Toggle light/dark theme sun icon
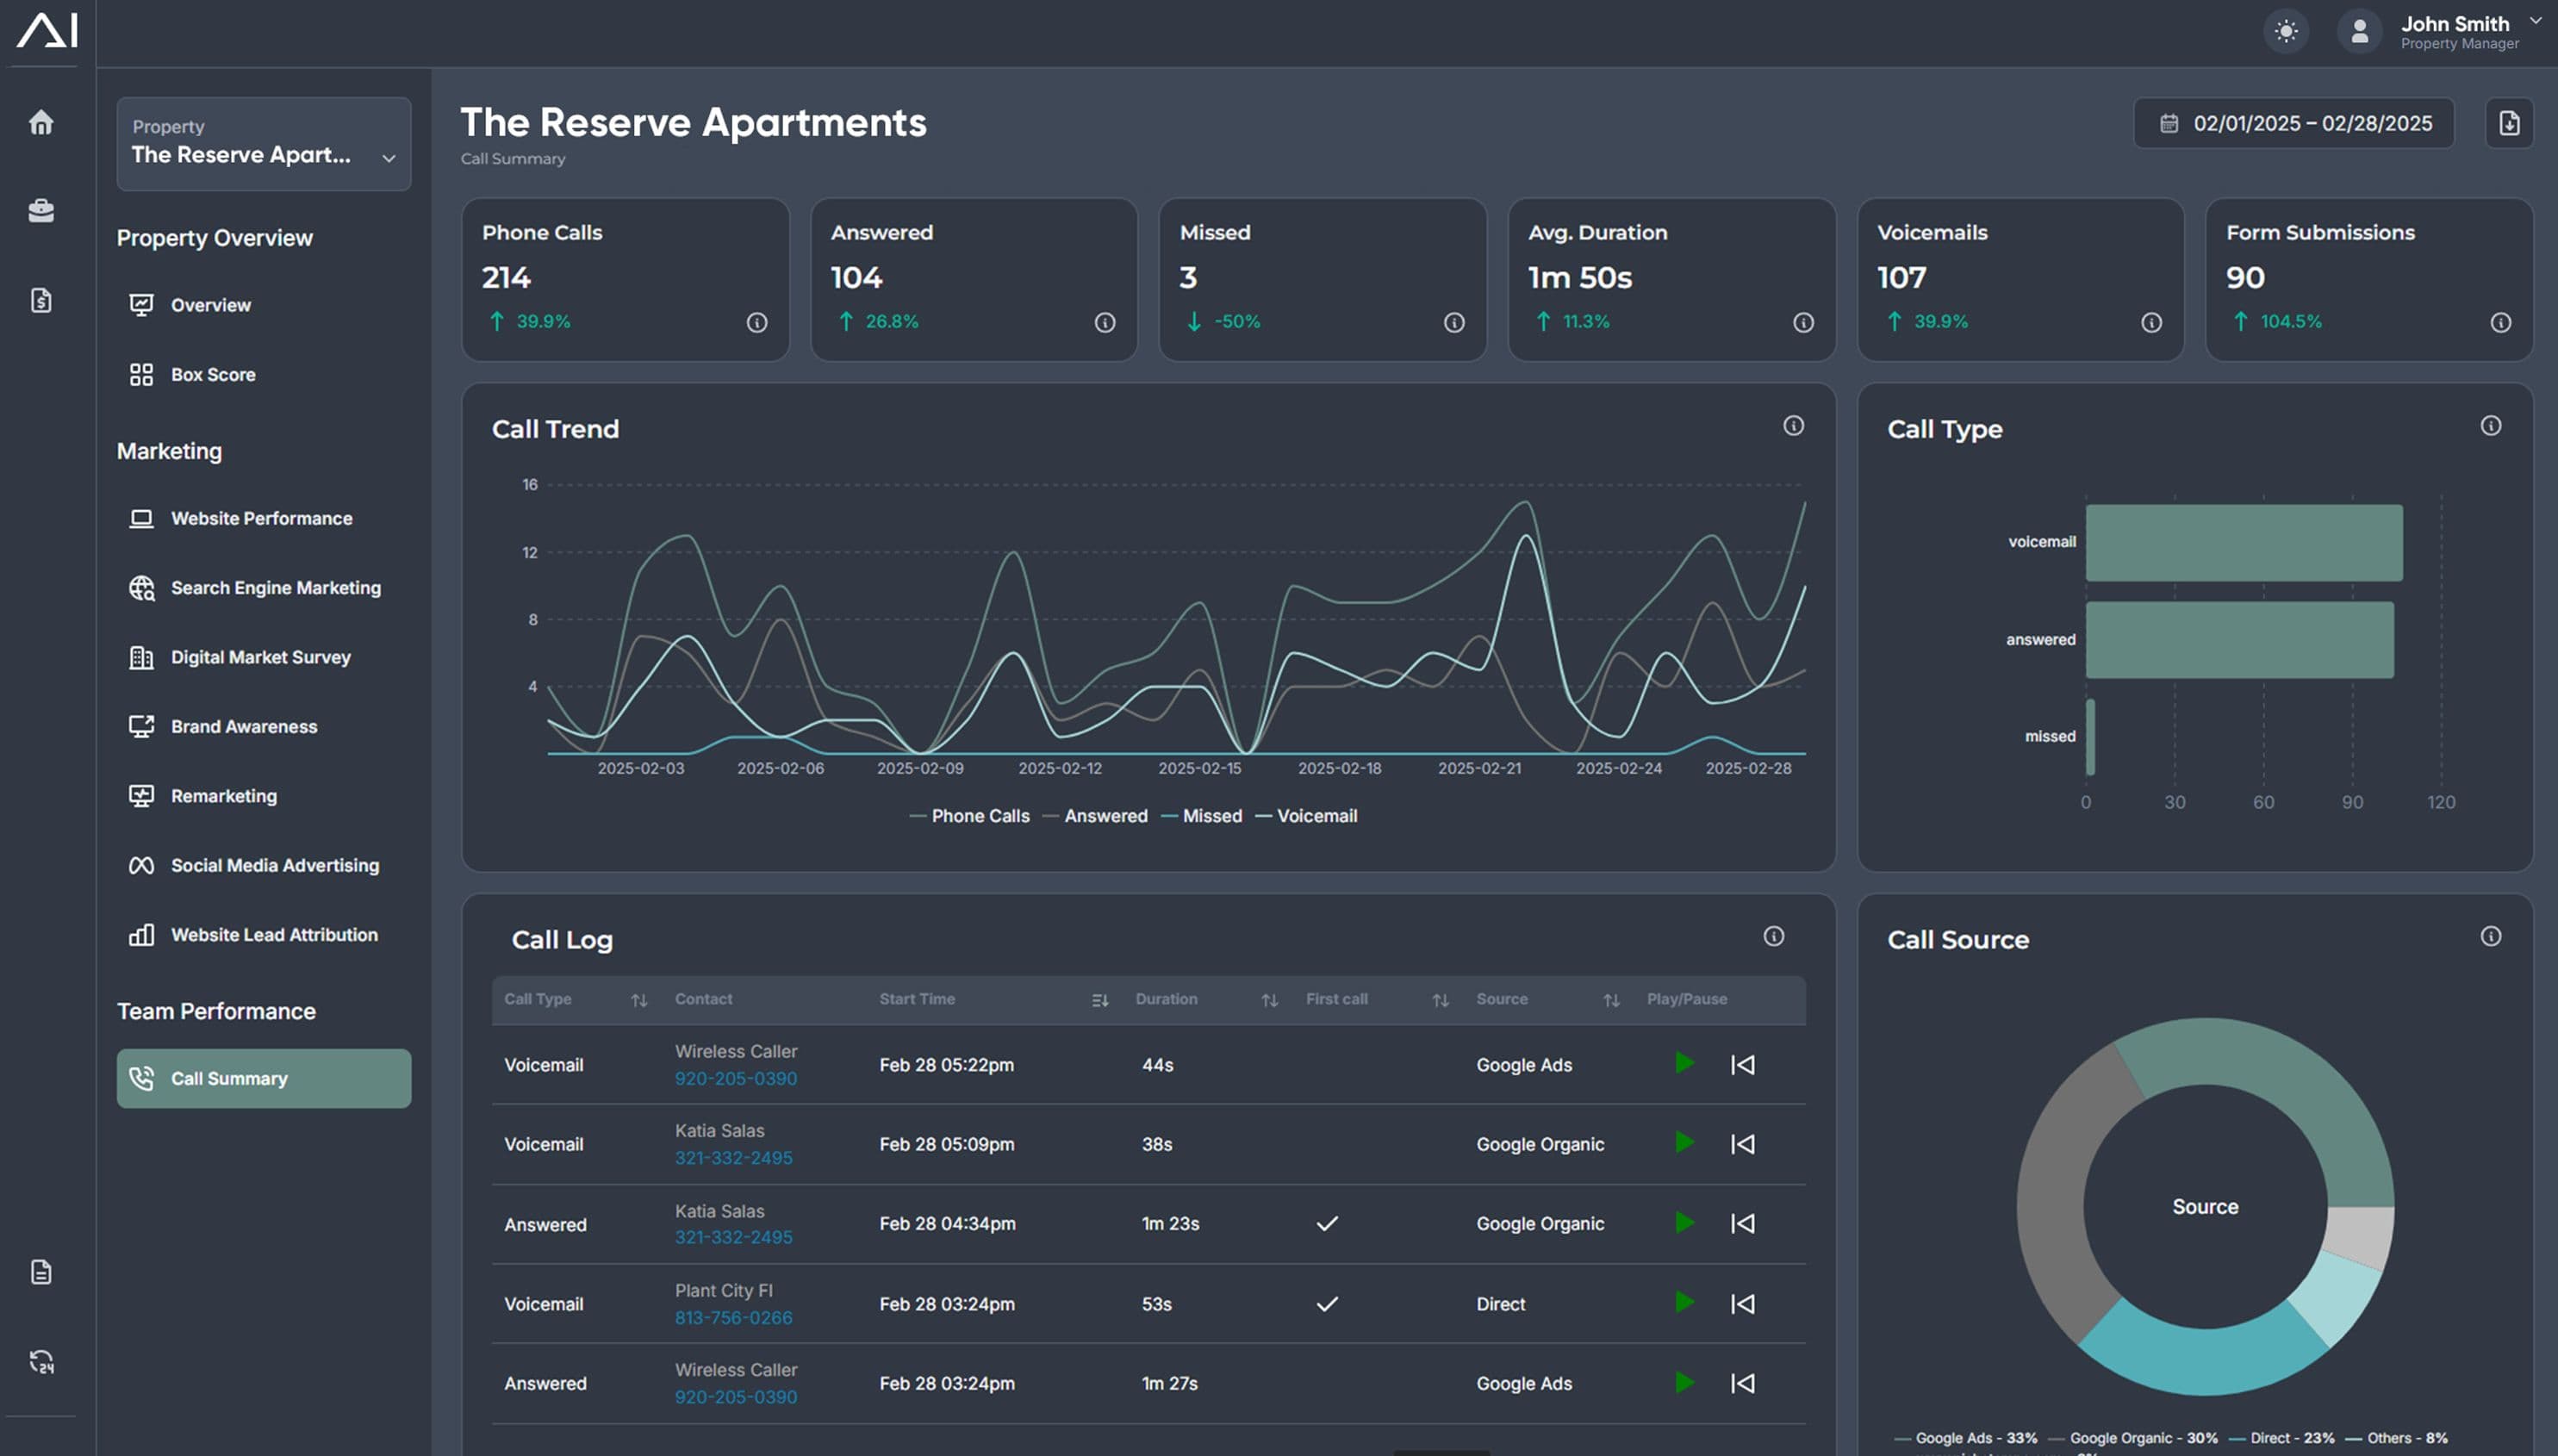This screenshot has height=1456, width=2558. (2286, 31)
